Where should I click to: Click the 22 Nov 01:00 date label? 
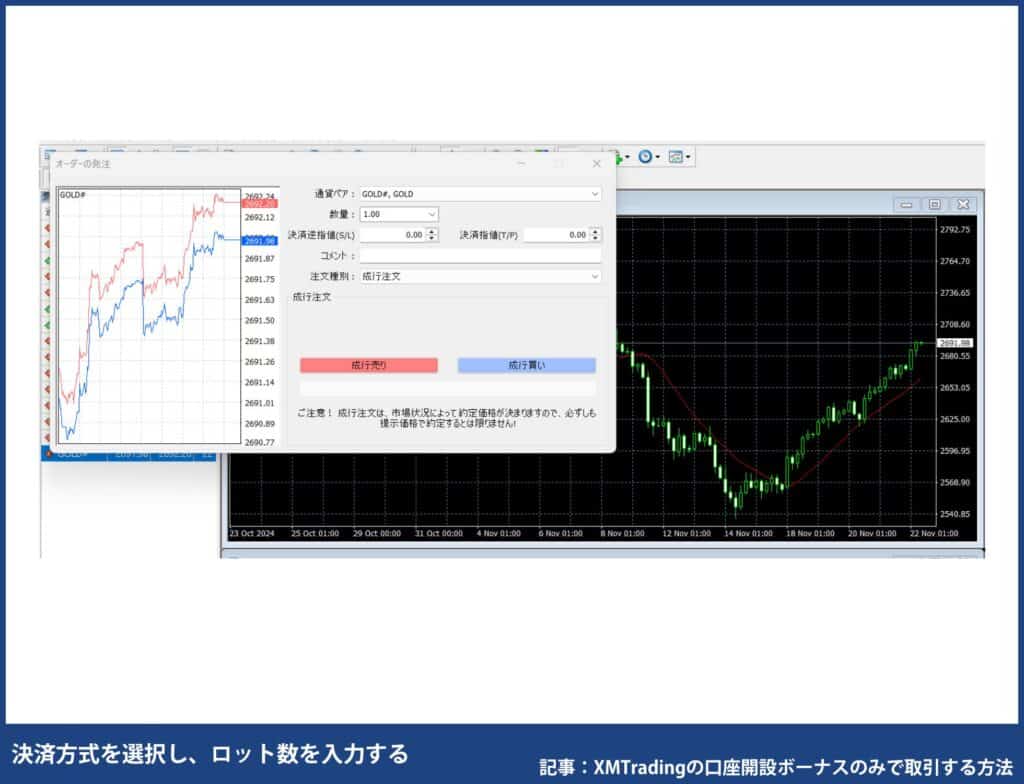click(934, 534)
